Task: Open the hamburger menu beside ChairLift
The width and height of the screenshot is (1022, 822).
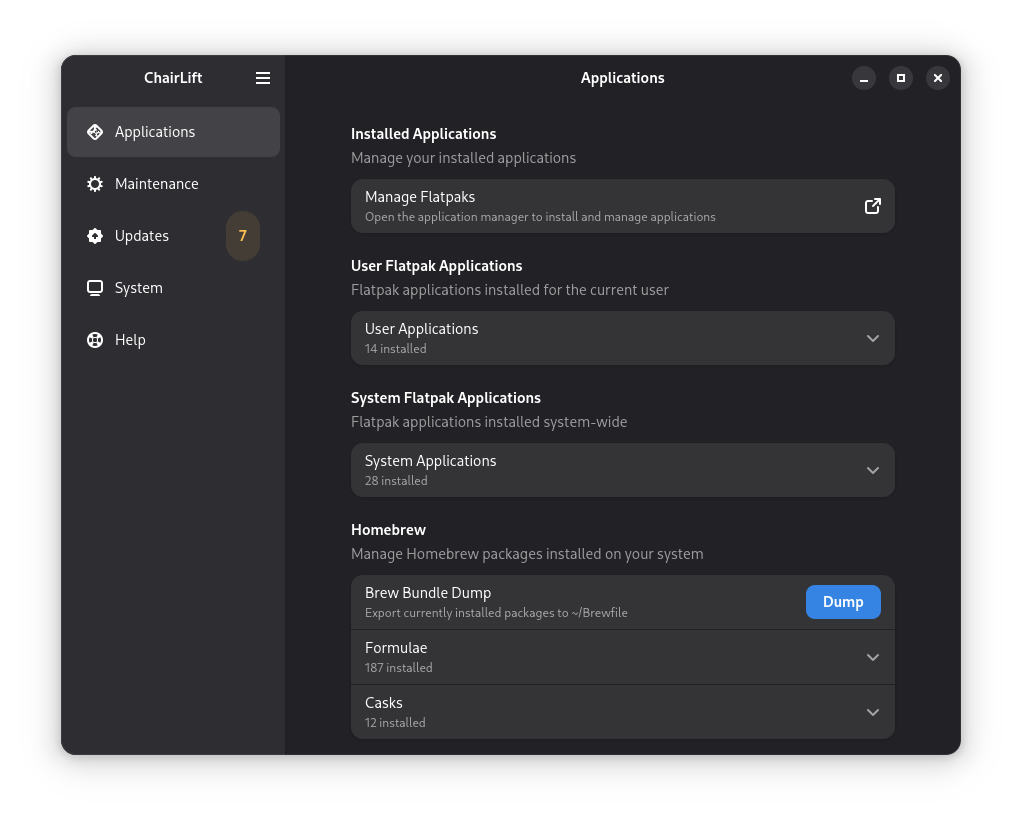Action: click(263, 78)
